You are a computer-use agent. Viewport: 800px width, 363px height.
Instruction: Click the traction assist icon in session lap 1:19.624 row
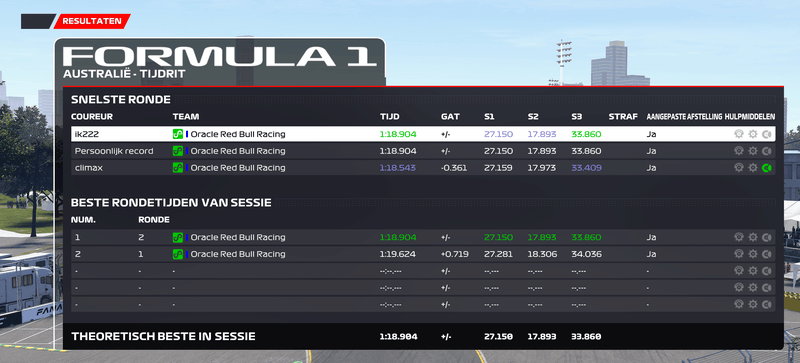tap(739, 254)
